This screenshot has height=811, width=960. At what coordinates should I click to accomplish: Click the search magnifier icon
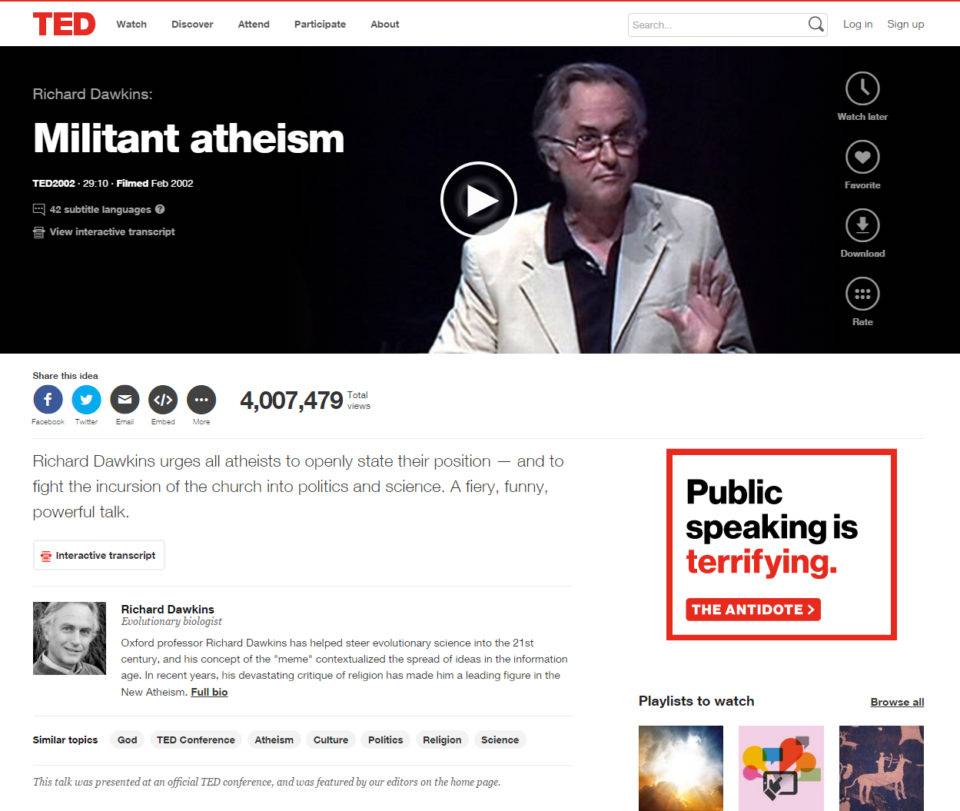816,24
